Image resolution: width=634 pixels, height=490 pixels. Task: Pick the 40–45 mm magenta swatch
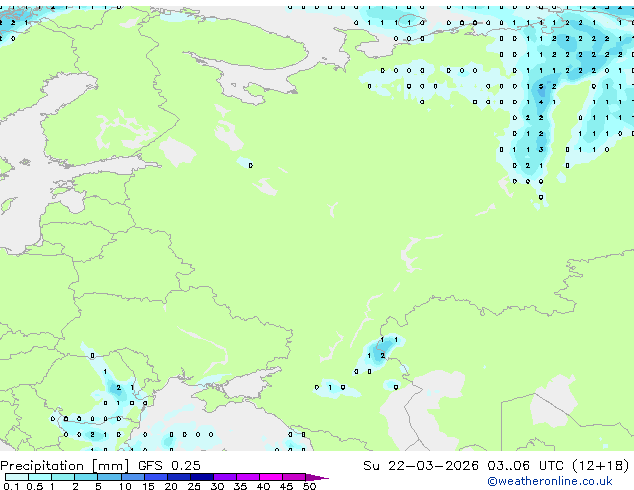click(x=271, y=477)
